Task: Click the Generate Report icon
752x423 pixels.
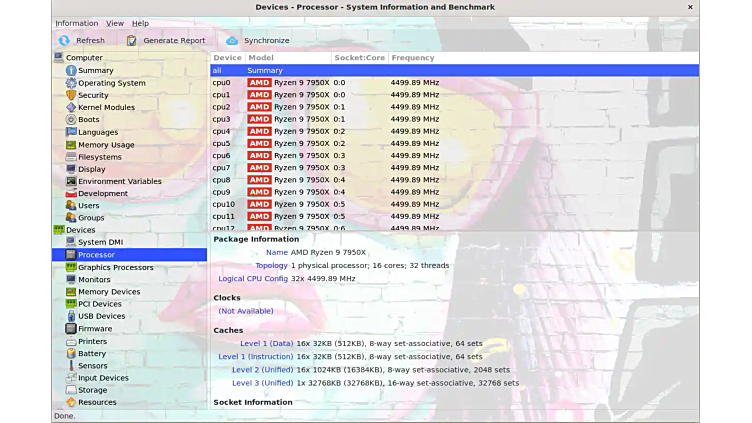Action: tap(132, 41)
